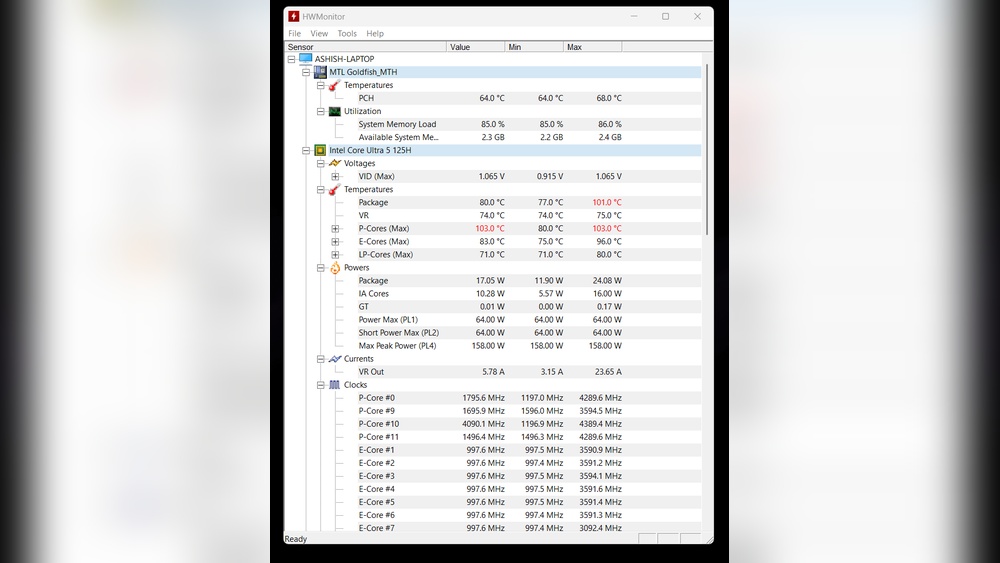Collapse motherboard Temperatures group above PCH
The image size is (1000, 563).
[x=321, y=85]
